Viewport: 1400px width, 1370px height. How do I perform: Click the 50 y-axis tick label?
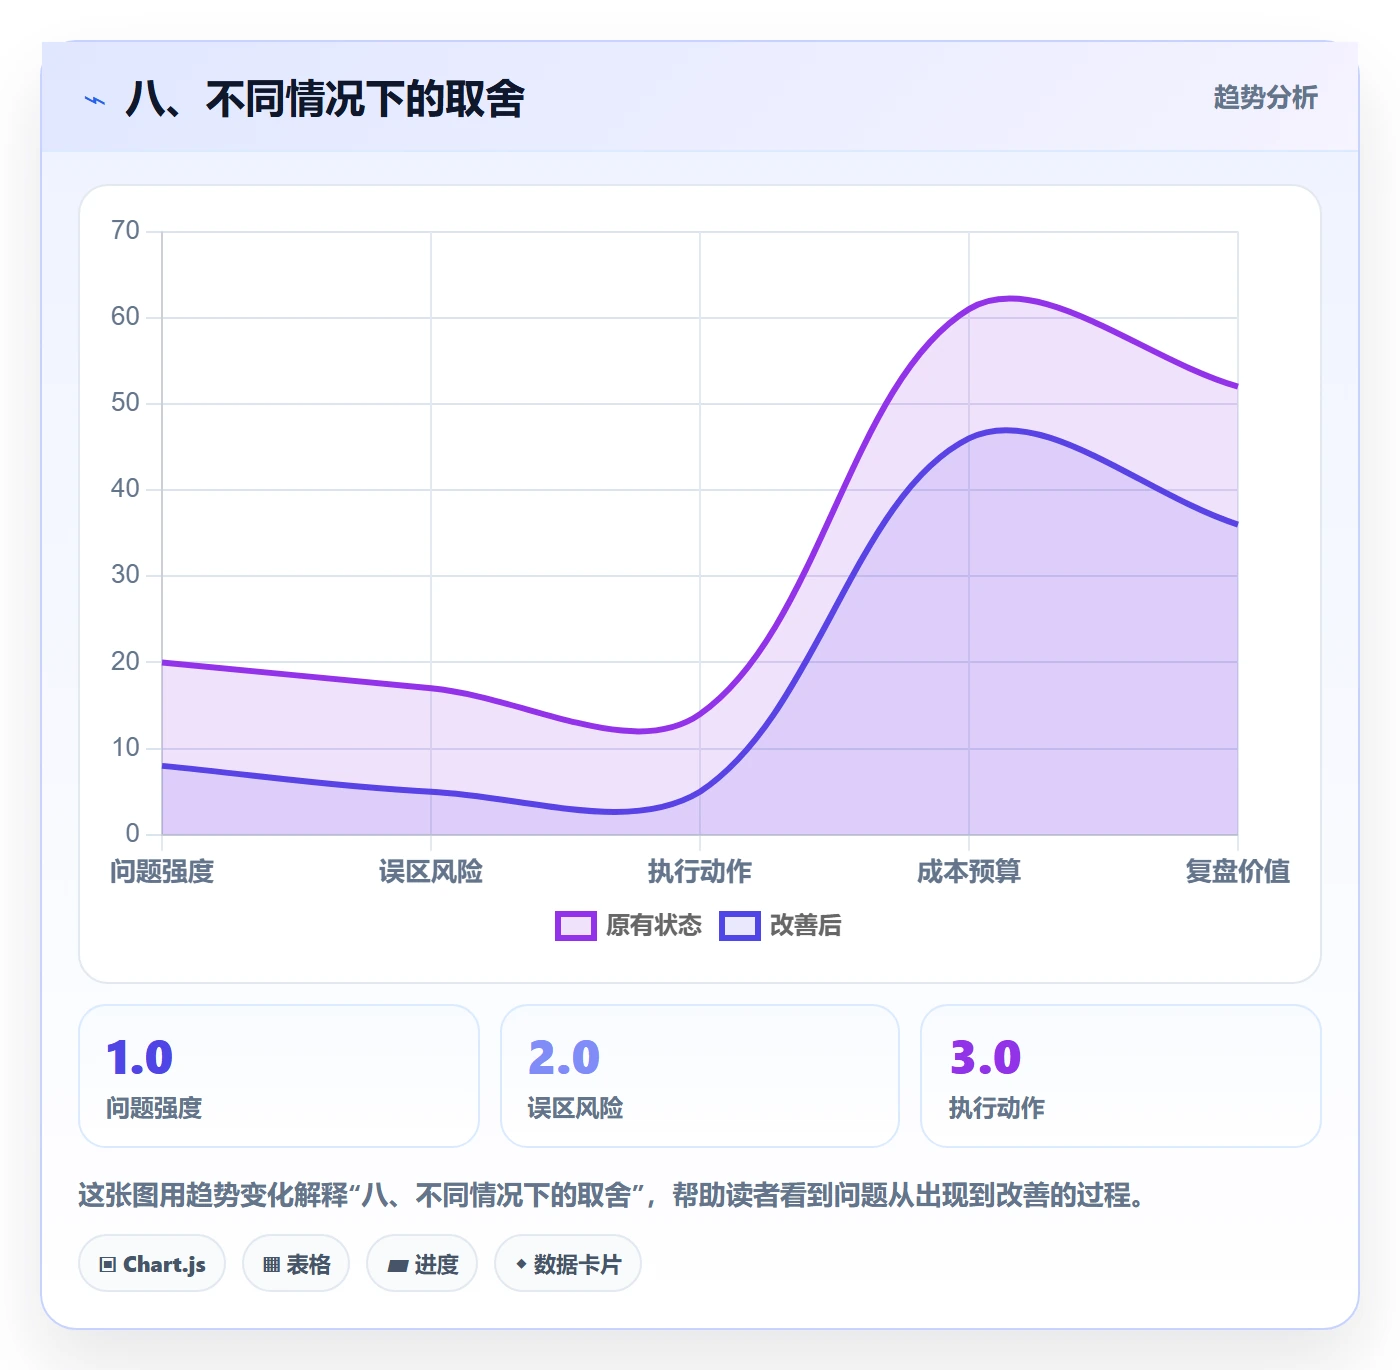(125, 403)
